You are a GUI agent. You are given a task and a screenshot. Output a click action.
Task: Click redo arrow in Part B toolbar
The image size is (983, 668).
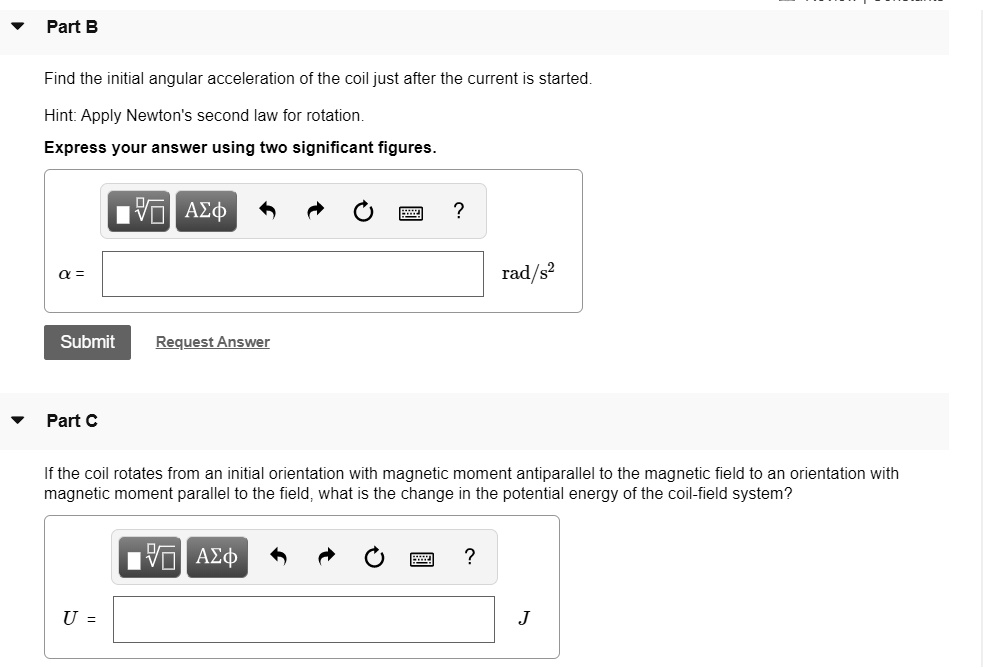click(x=315, y=211)
